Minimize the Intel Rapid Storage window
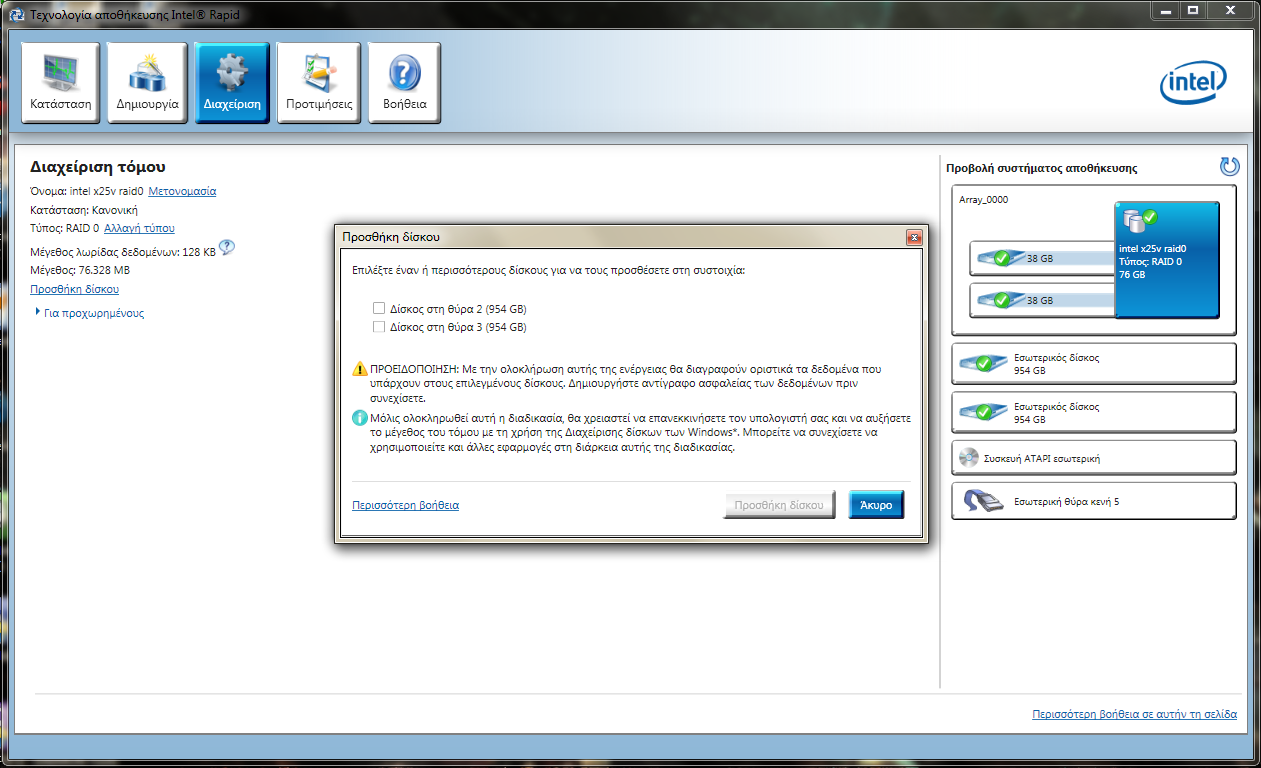The width and height of the screenshot is (1261, 768). coord(1165,10)
